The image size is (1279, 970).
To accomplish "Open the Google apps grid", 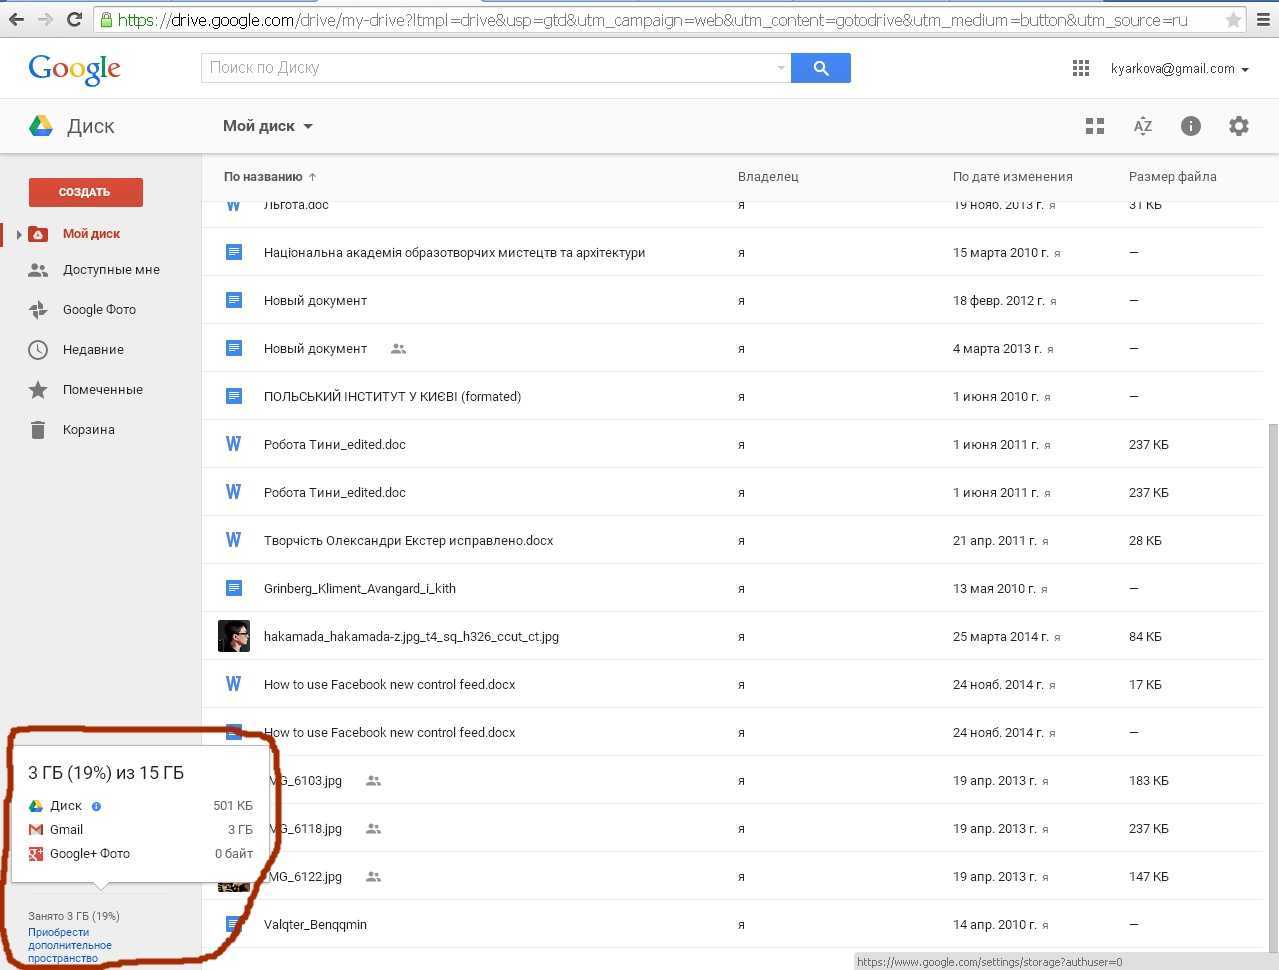I will click(1080, 68).
